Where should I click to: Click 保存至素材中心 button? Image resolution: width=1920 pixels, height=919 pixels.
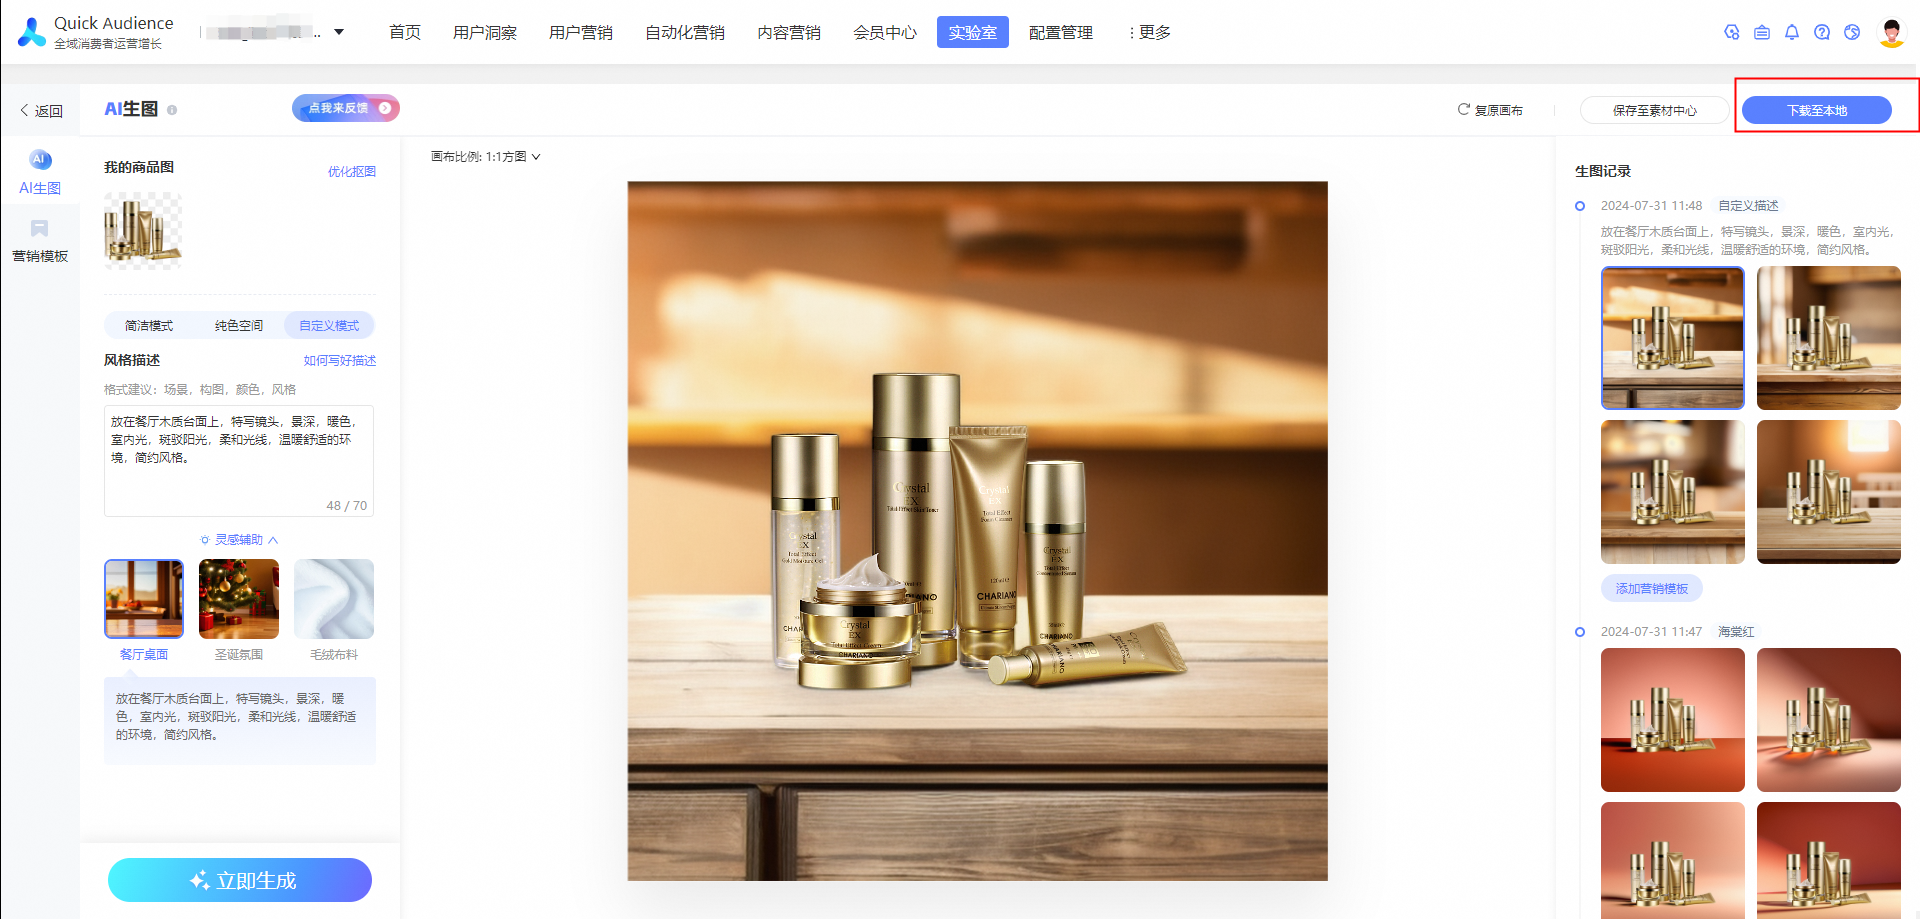coord(1655,110)
